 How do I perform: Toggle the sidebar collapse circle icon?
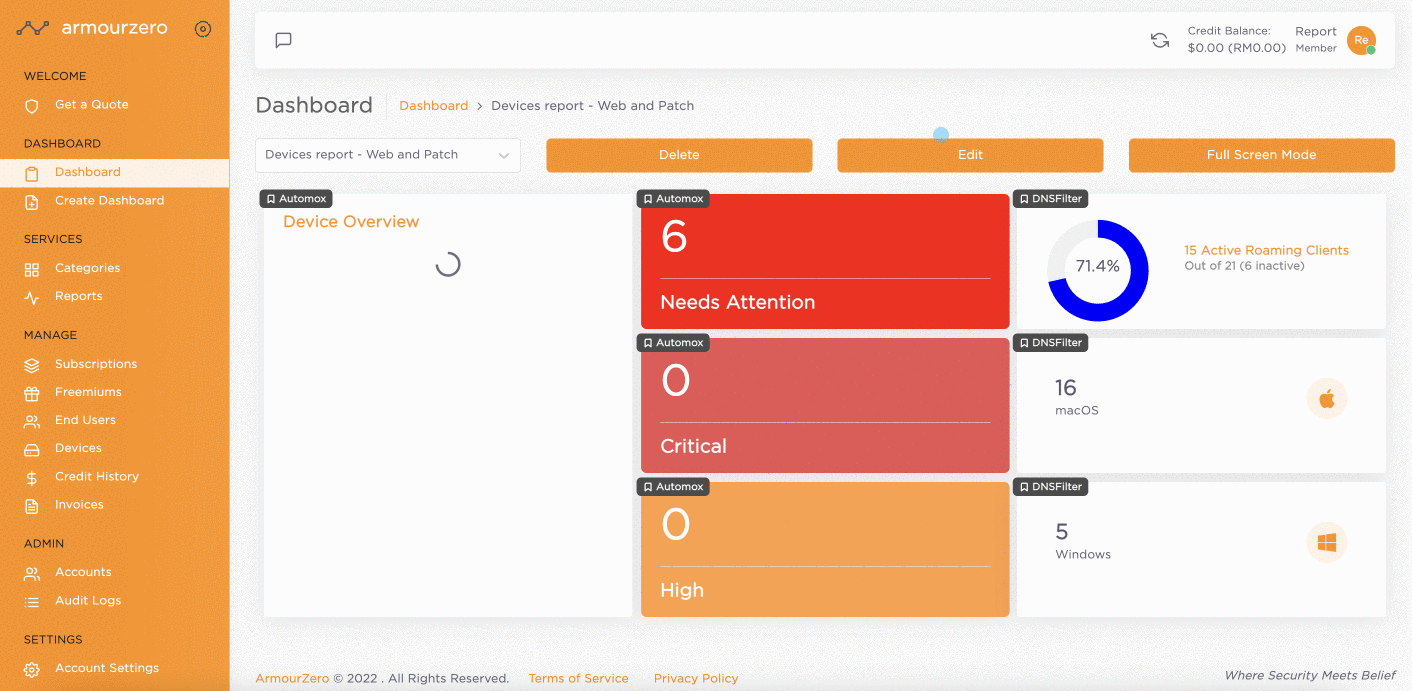[203, 29]
